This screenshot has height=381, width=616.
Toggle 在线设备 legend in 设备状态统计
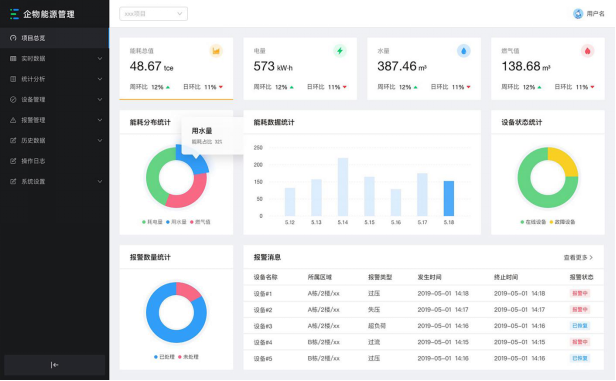pyautogui.click(x=533, y=222)
